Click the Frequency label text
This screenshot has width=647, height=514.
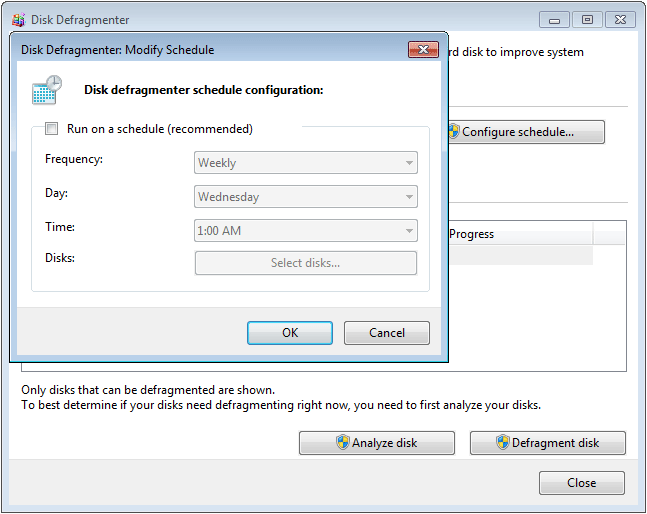click(x=74, y=159)
